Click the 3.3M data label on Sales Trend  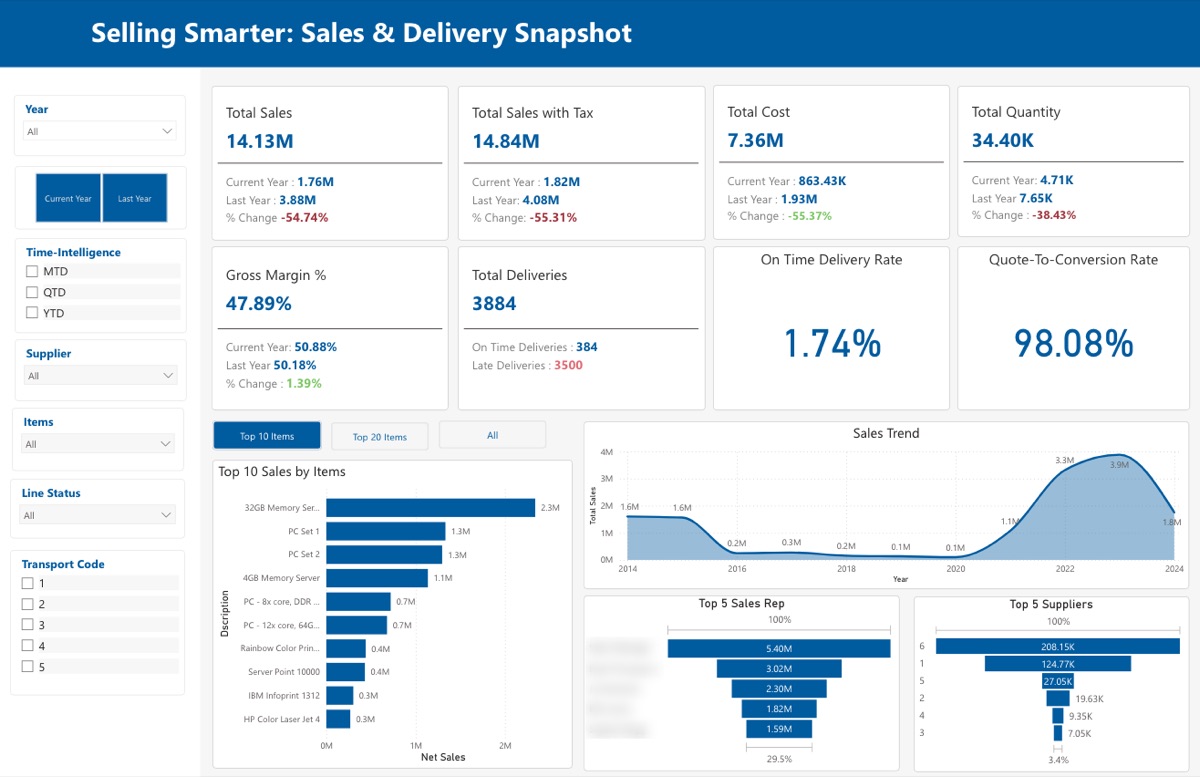click(1065, 460)
